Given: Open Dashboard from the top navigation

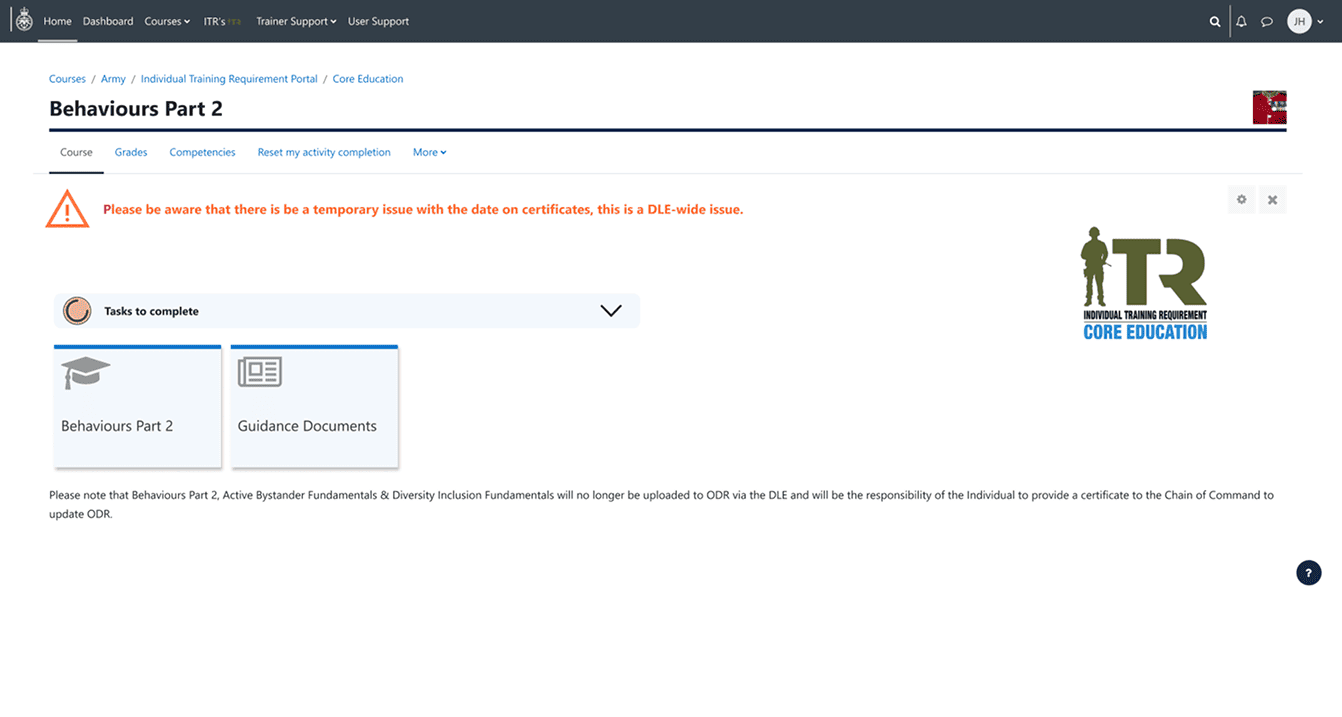Looking at the screenshot, I should coord(108,21).
